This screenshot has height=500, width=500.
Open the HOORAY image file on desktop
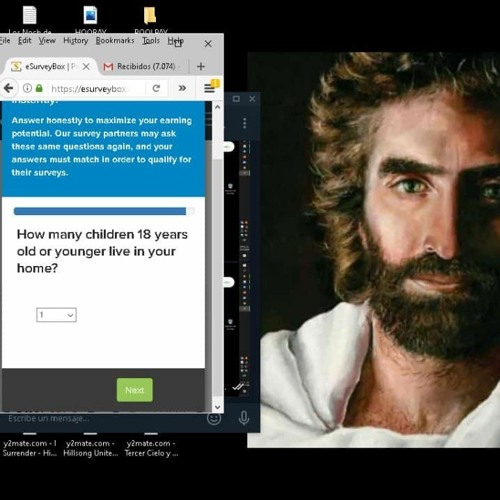[90, 20]
